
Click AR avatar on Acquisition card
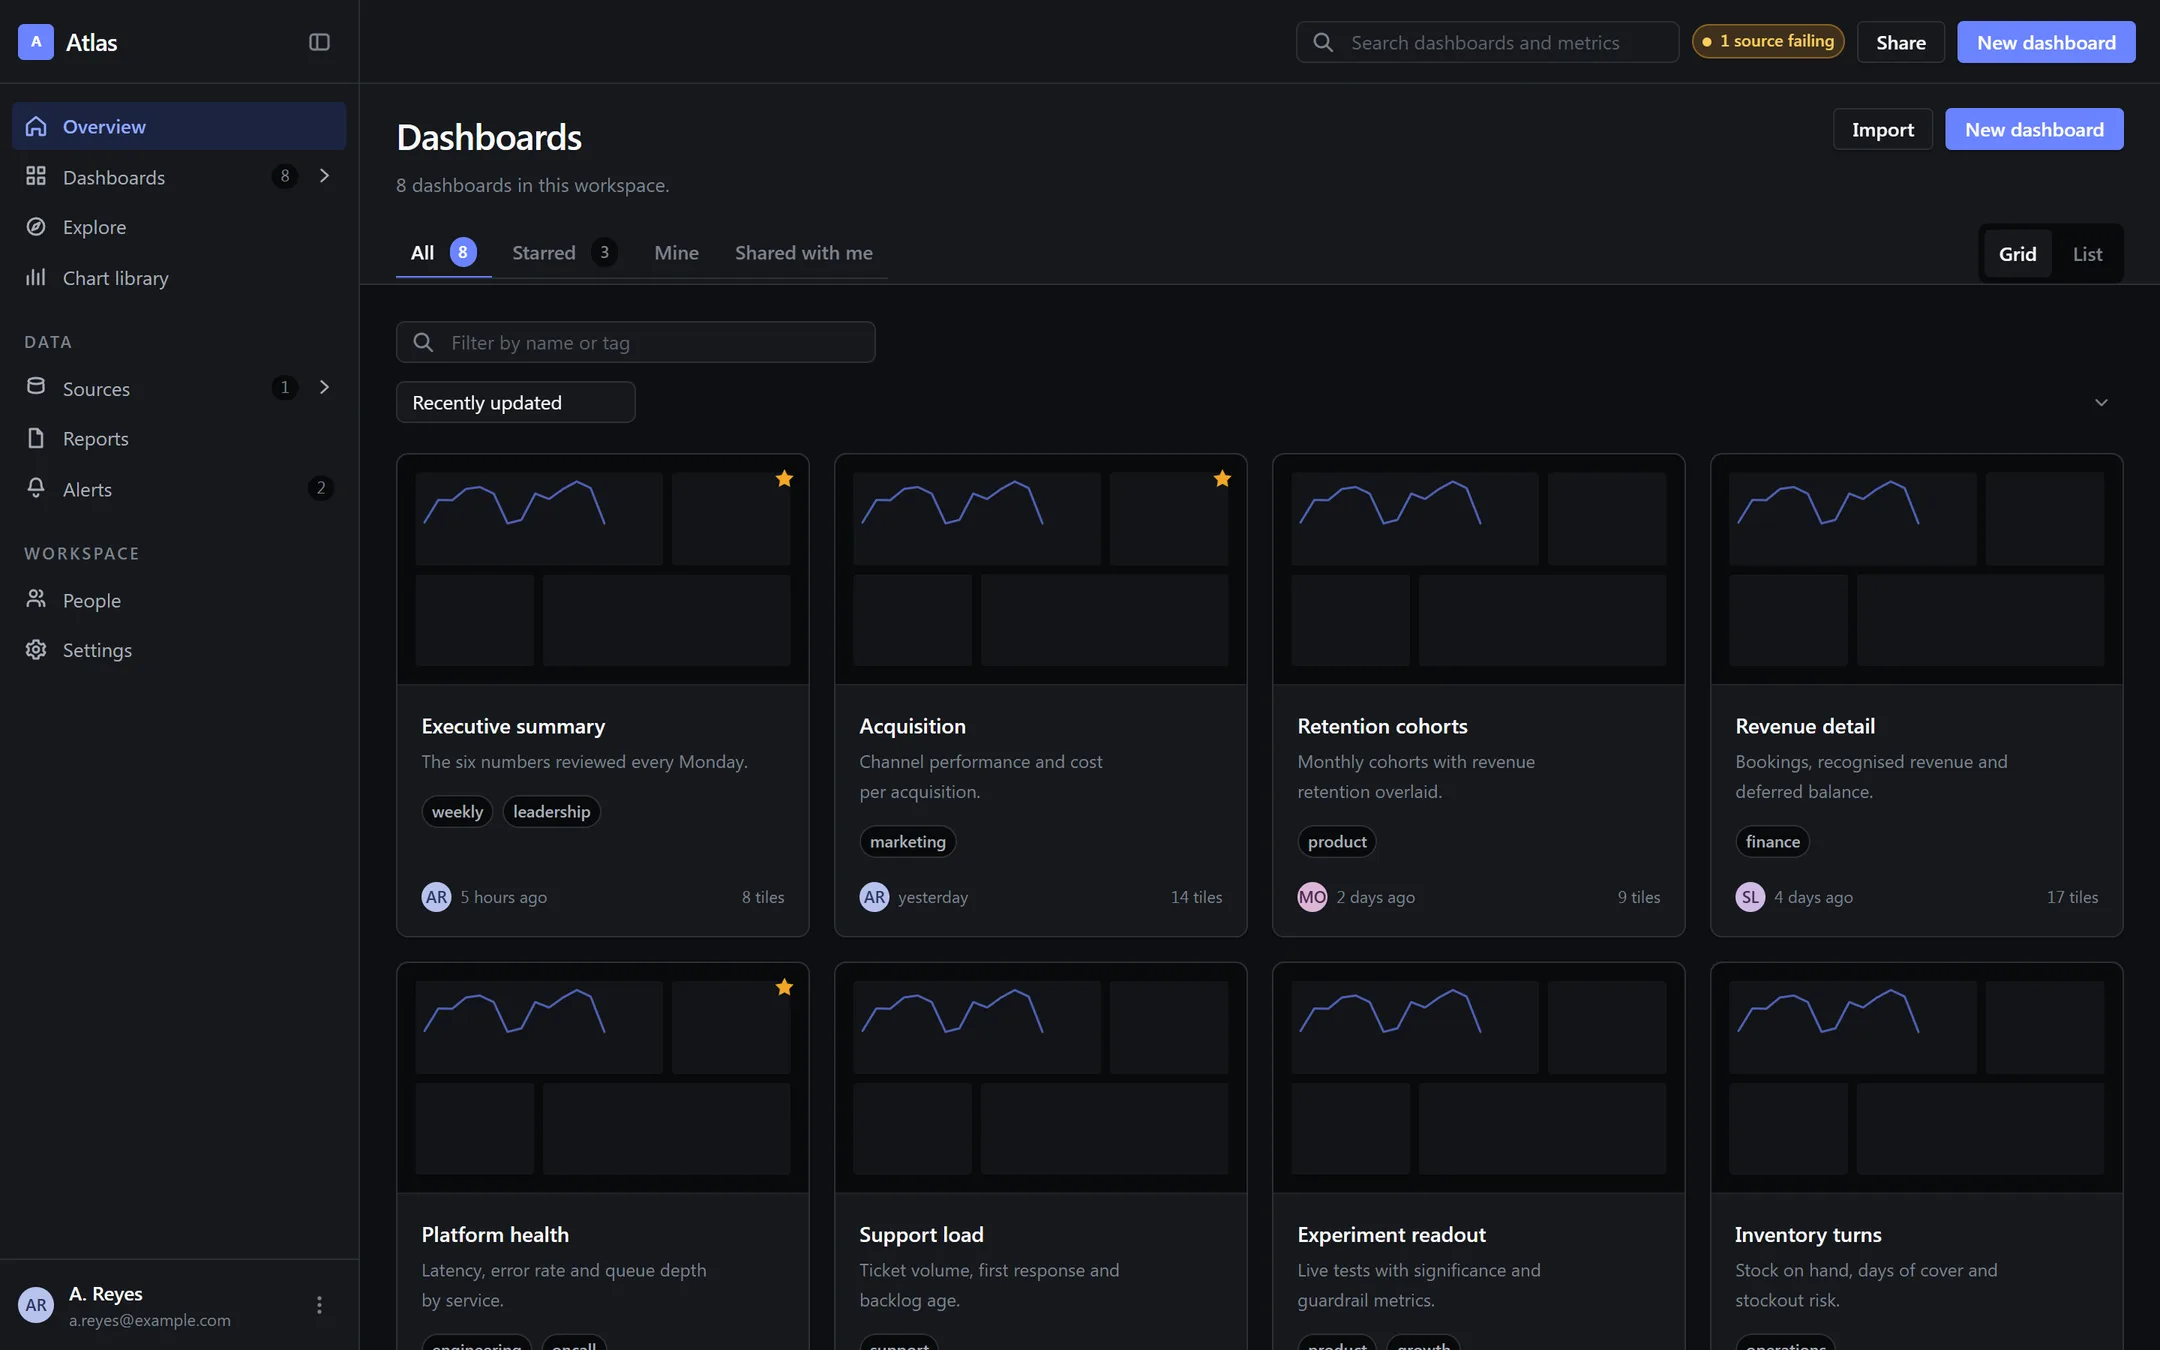(874, 897)
